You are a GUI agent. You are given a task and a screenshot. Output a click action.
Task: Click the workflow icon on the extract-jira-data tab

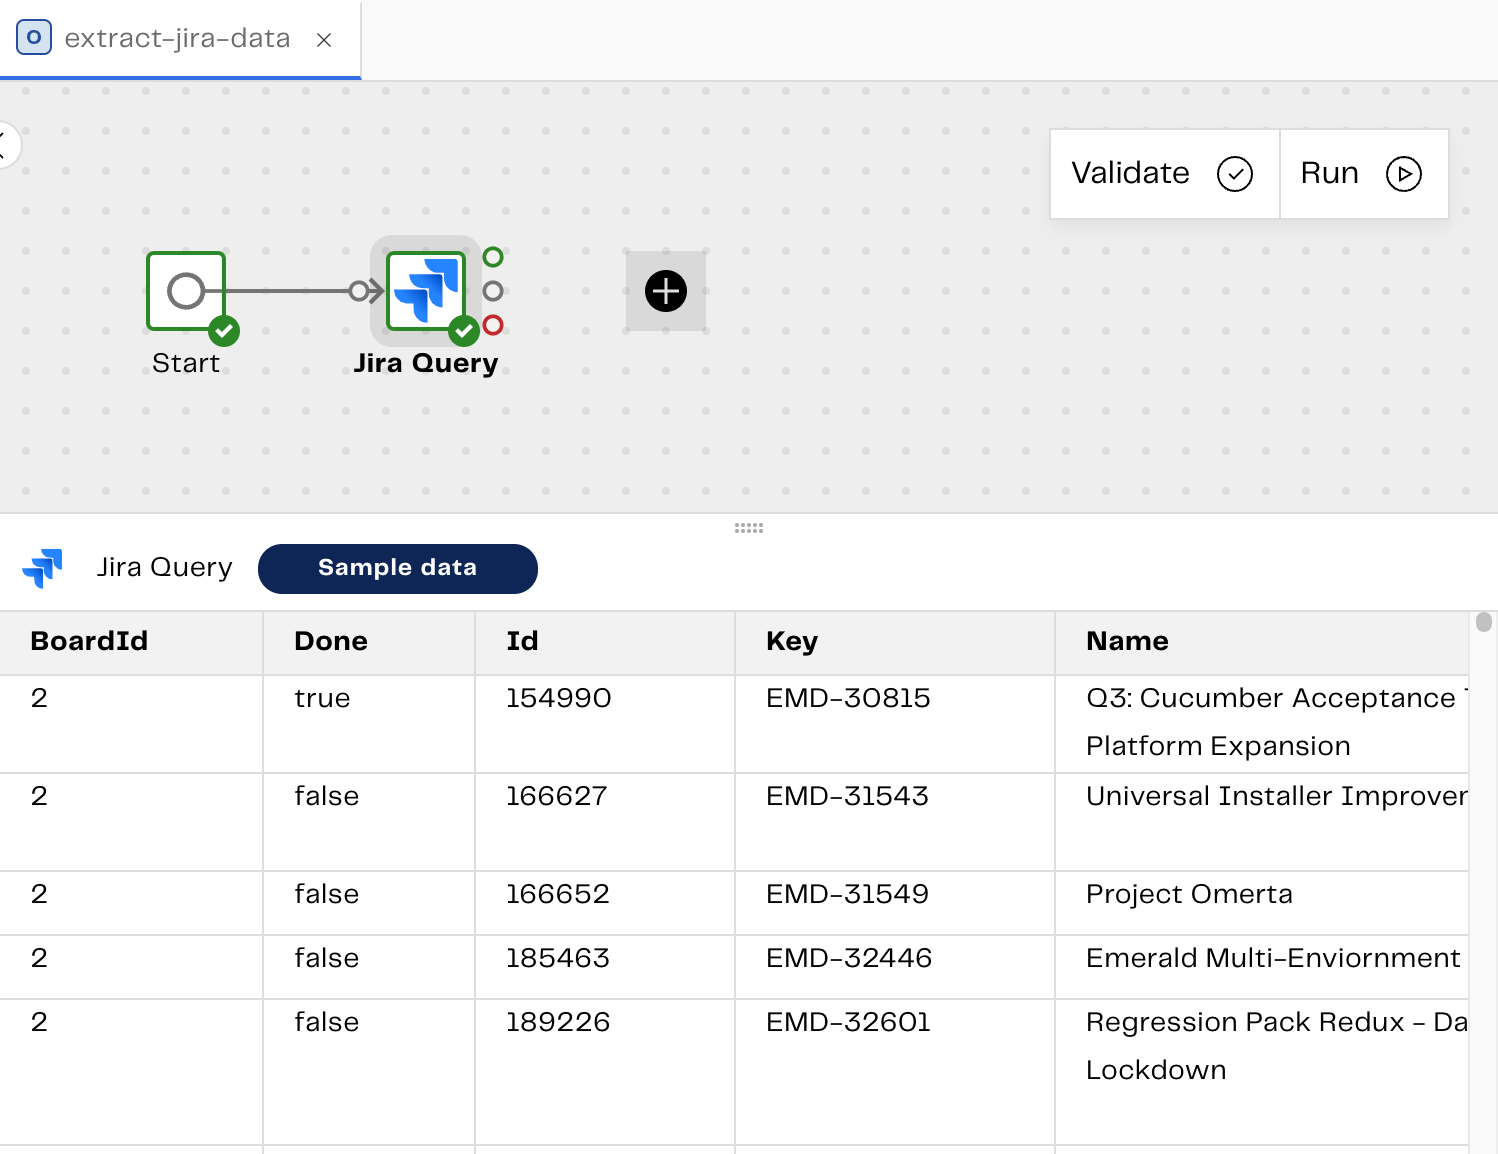click(33, 37)
